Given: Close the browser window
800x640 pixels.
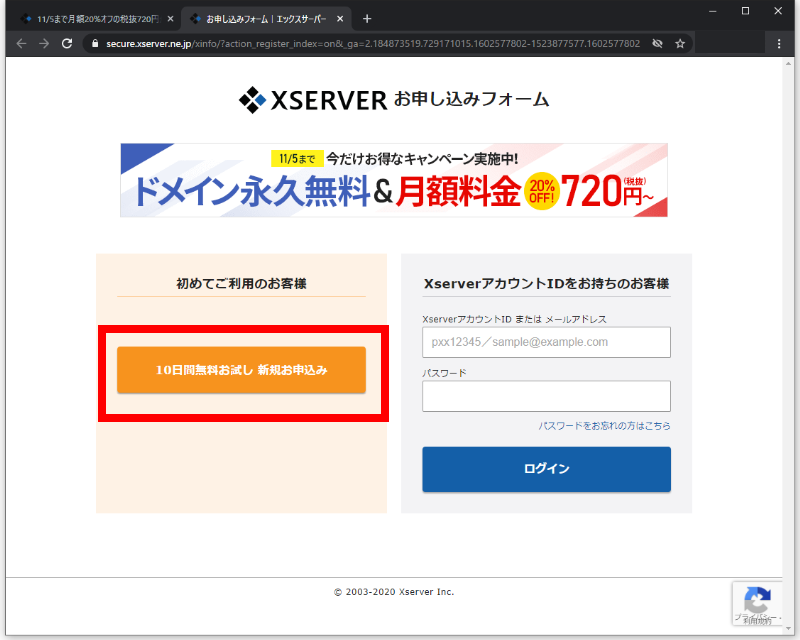Looking at the screenshot, I should point(778,11).
